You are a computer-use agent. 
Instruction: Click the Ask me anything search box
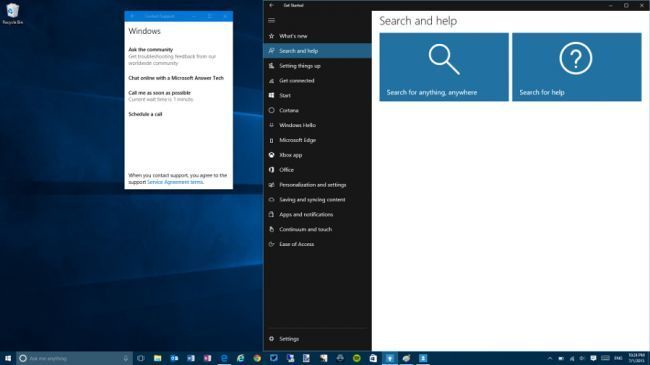click(75, 358)
